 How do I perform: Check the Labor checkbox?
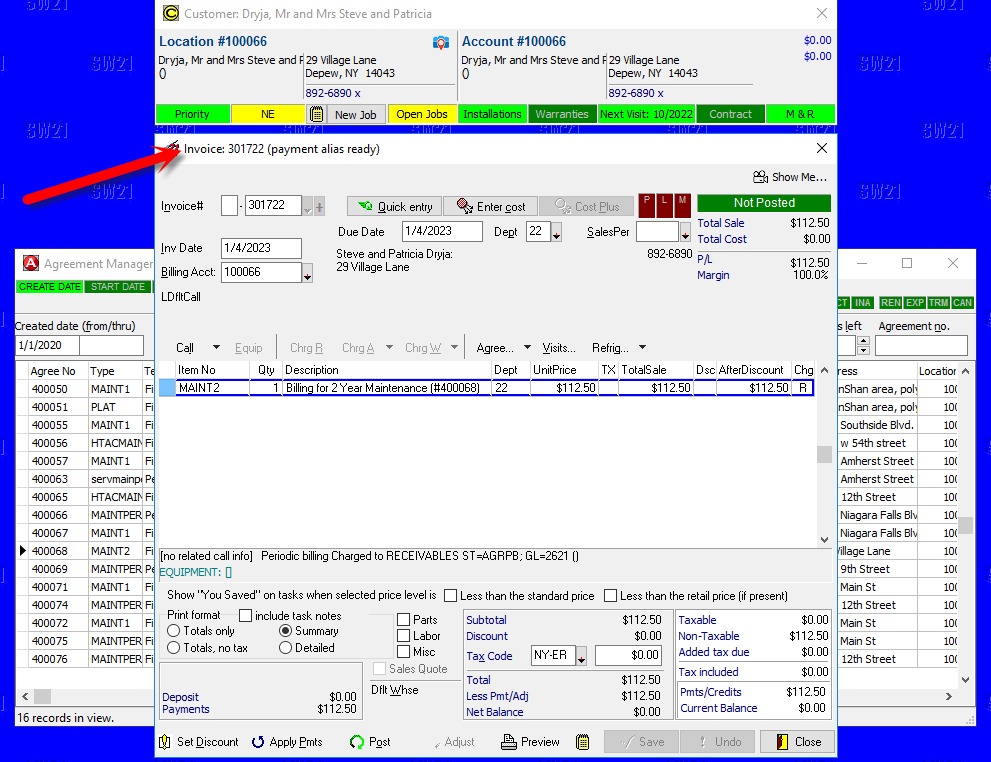click(404, 636)
